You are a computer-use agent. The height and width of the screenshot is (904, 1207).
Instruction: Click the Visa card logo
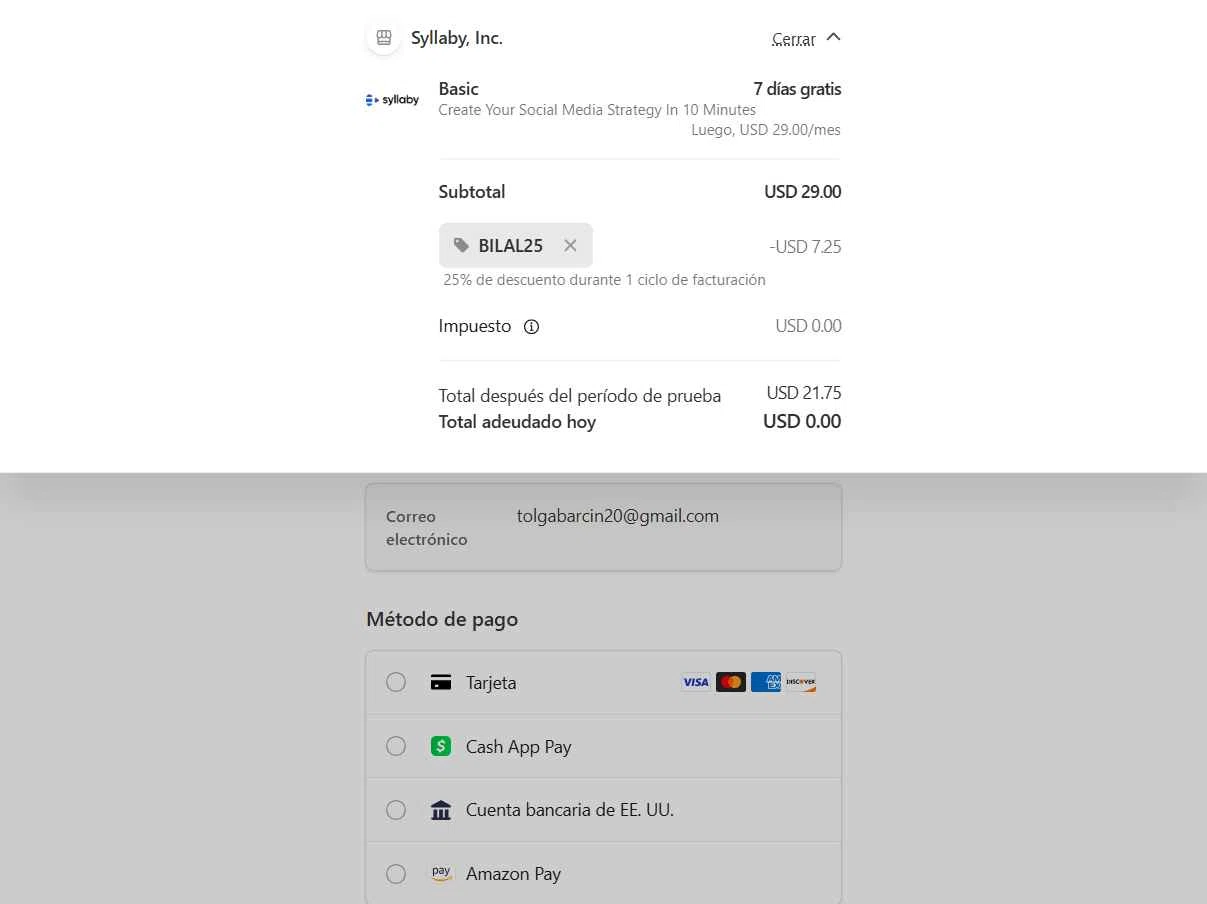point(696,682)
